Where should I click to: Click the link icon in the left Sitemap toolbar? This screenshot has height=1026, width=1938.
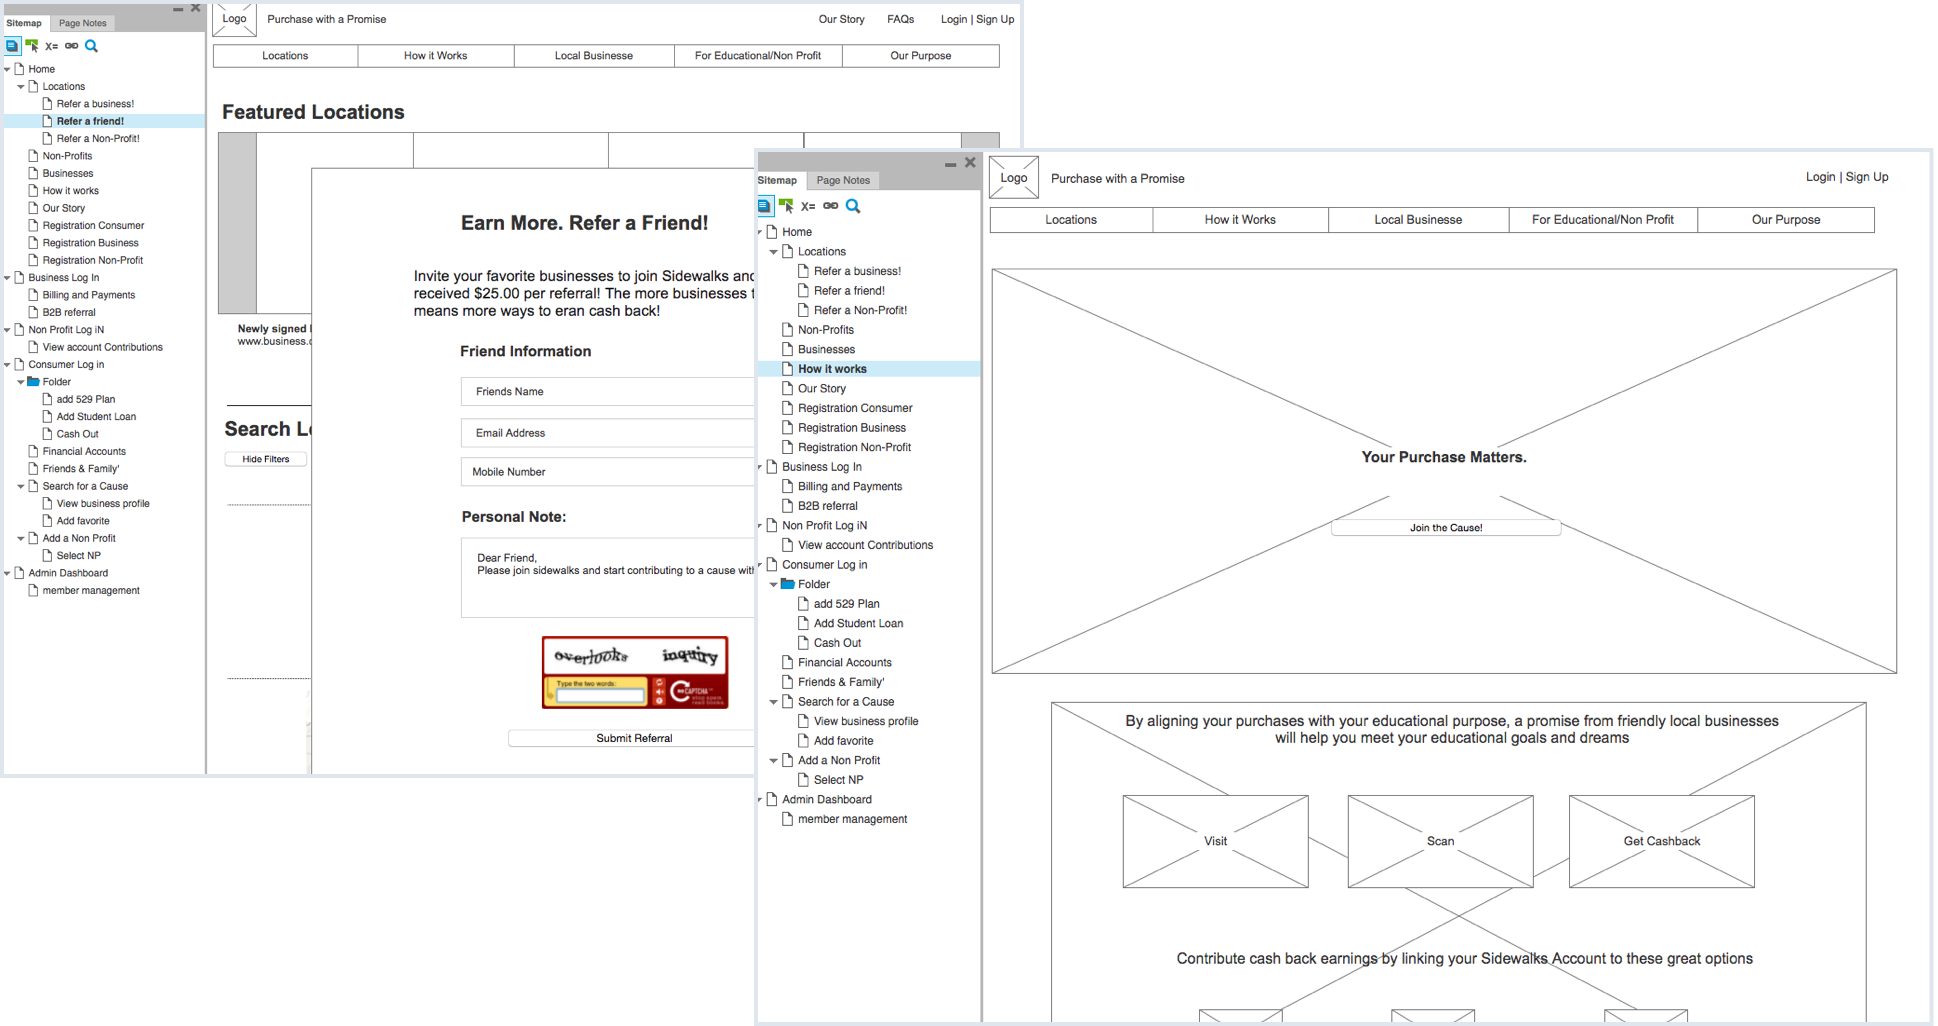[x=71, y=46]
